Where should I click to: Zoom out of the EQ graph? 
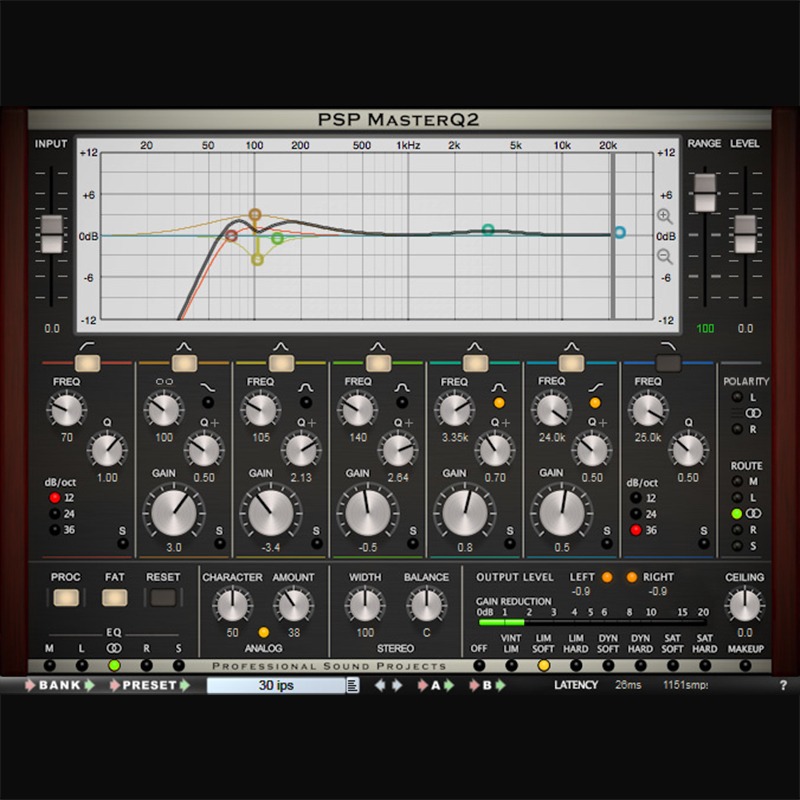tap(664, 256)
